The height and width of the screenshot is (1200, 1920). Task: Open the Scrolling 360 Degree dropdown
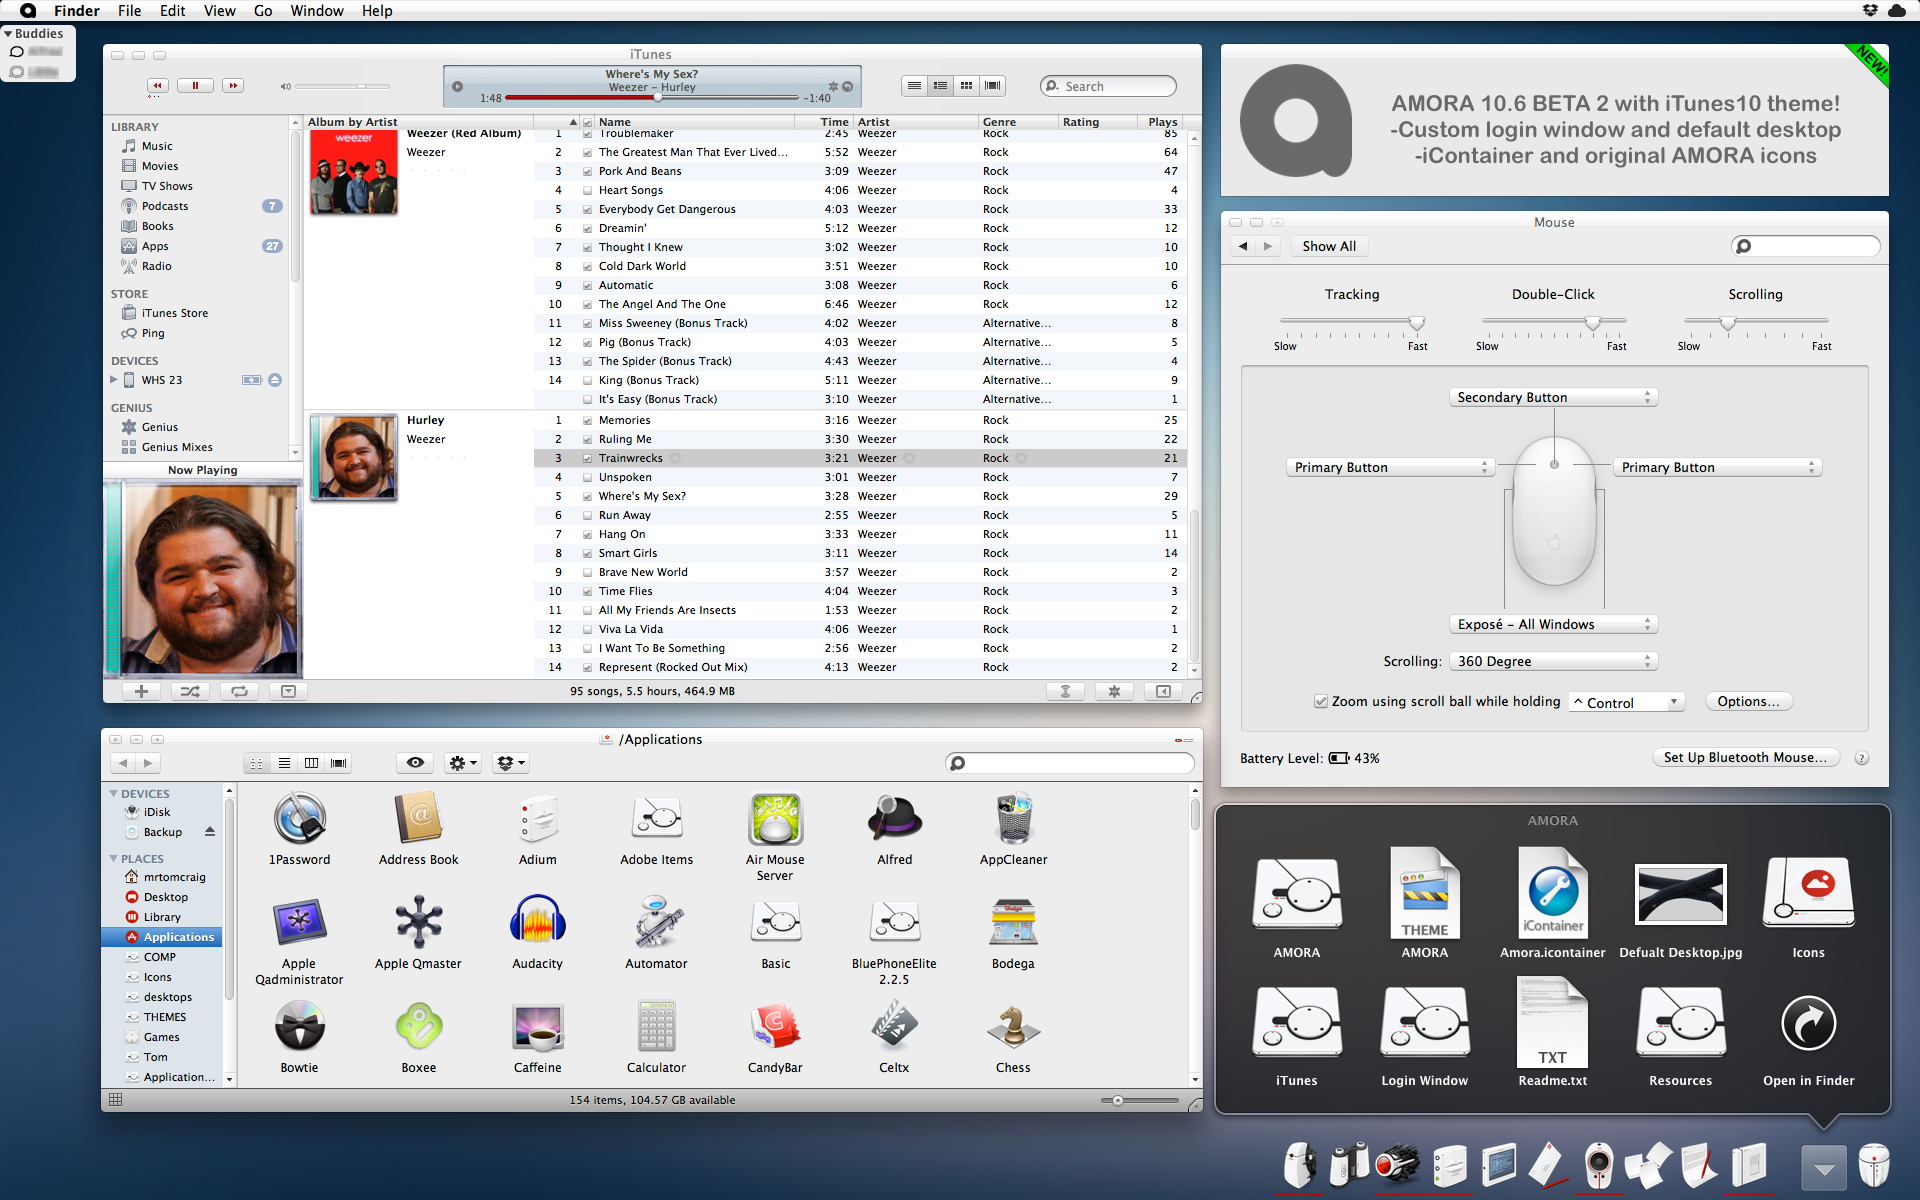point(1553,662)
